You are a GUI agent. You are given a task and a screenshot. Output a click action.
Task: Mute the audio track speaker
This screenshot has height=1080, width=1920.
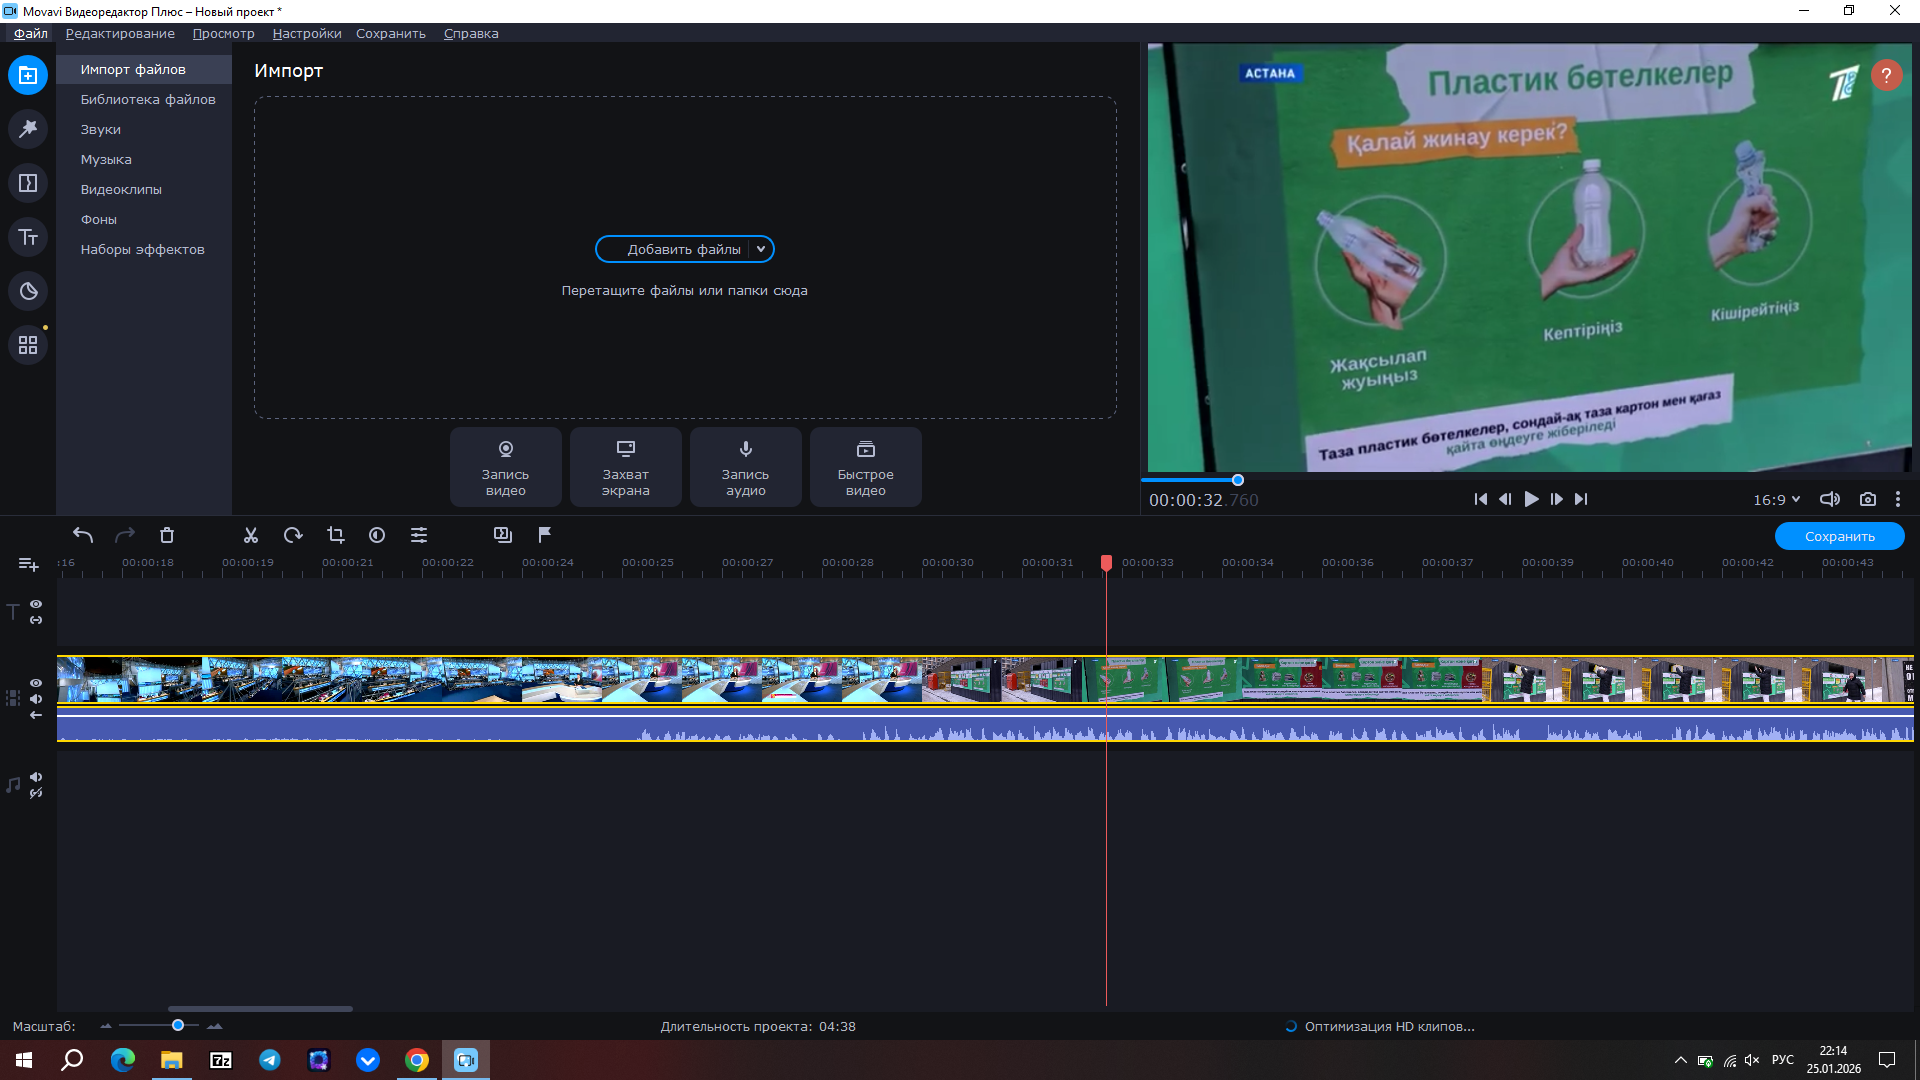(x=36, y=777)
